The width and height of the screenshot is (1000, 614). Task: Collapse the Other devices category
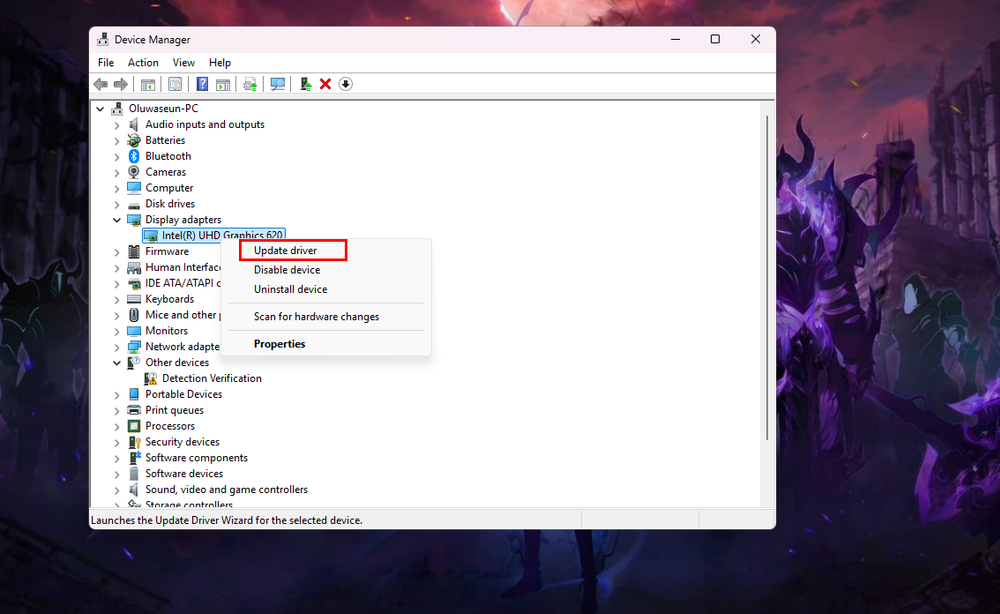(117, 363)
